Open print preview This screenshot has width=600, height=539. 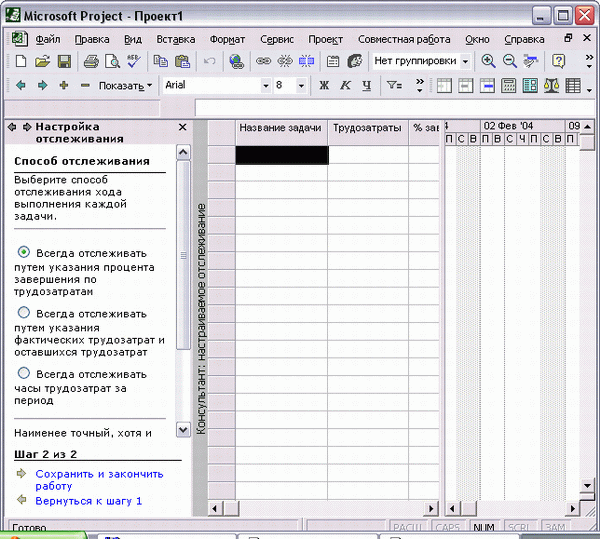pos(113,61)
